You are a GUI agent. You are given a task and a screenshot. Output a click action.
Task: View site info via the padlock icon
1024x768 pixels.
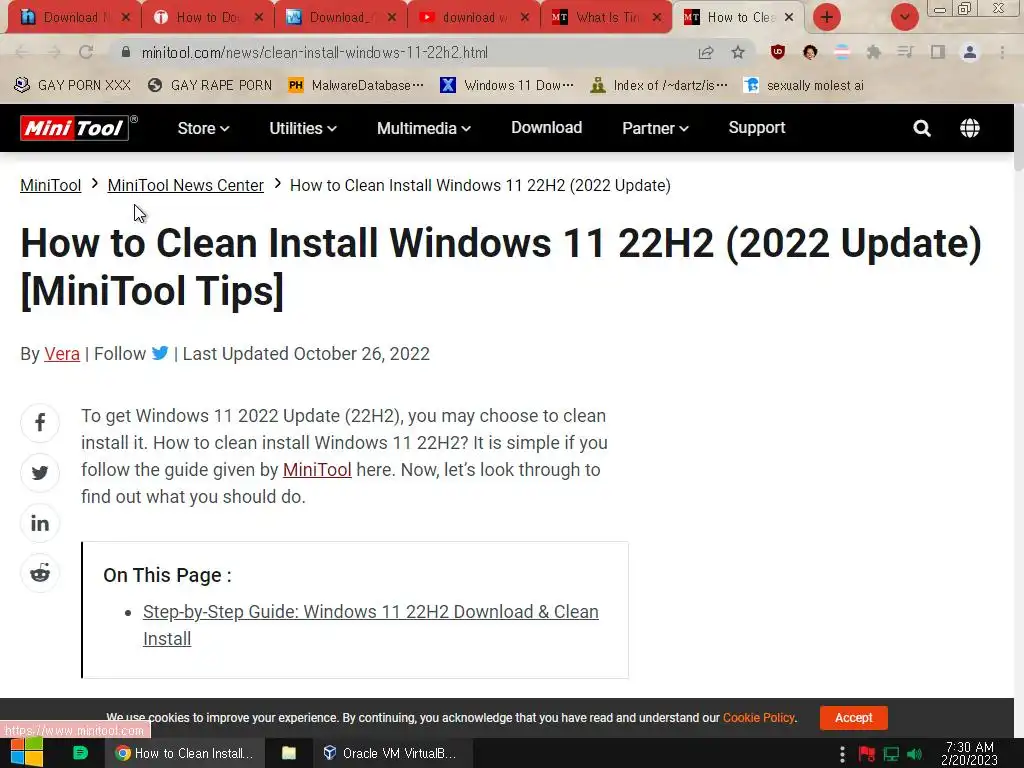click(126, 52)
